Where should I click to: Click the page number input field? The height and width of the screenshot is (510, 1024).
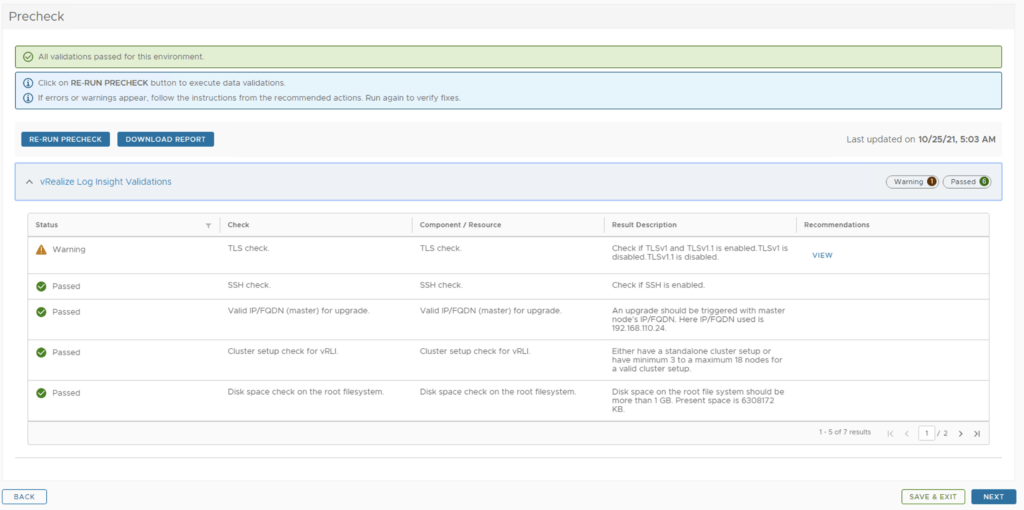tap(927, 433)
